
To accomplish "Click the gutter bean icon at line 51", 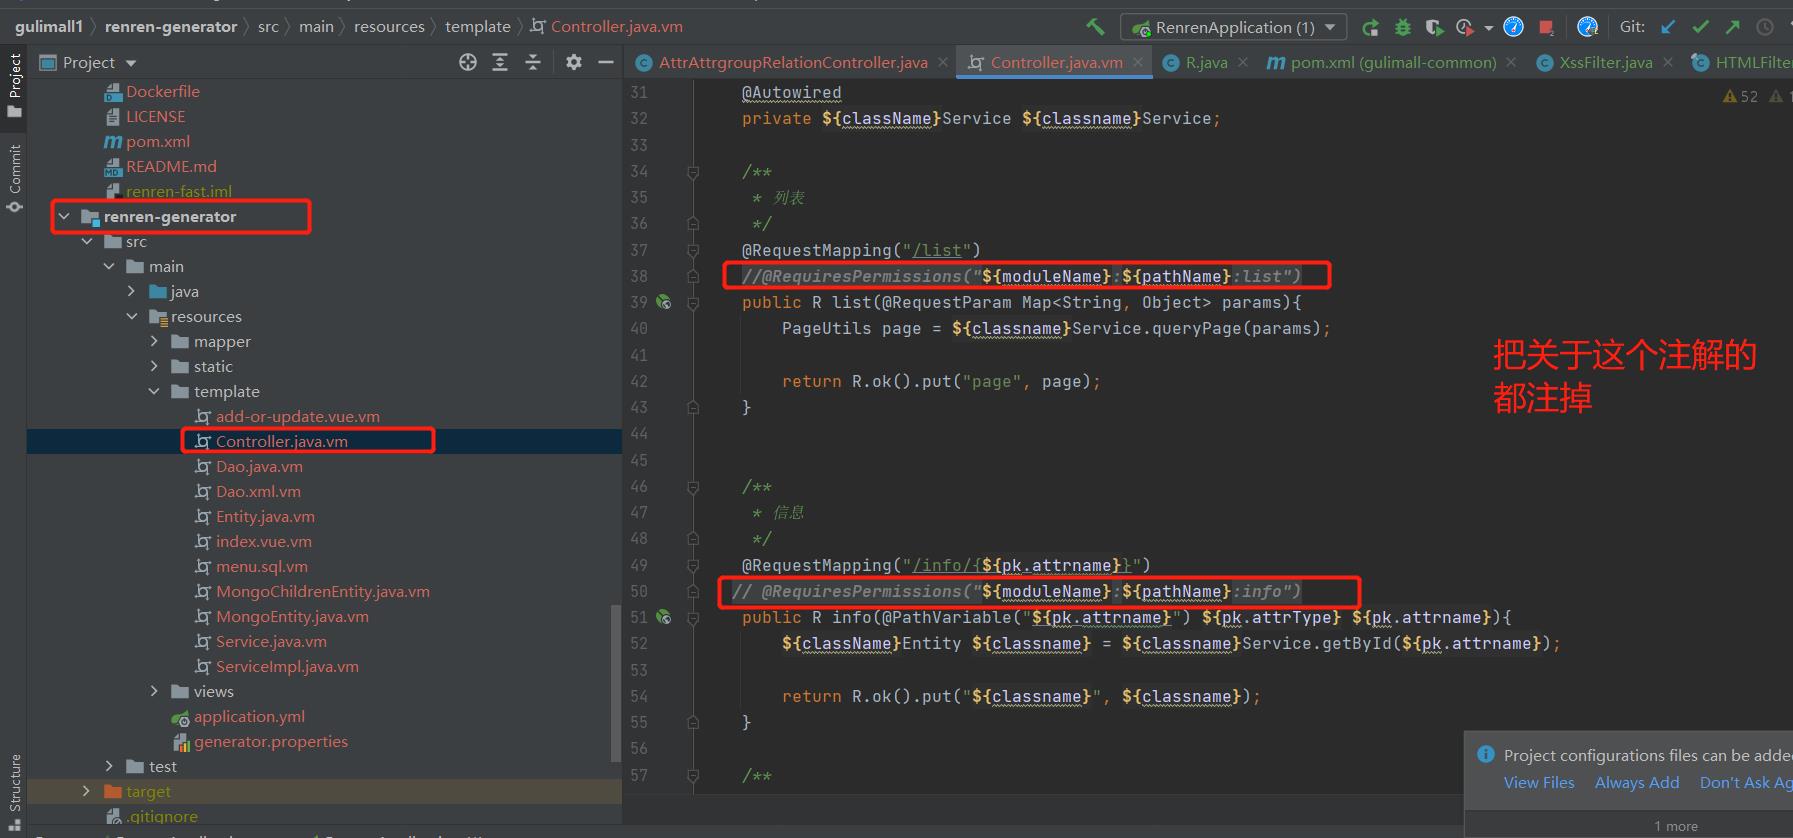I will click(x=663, y=617).
